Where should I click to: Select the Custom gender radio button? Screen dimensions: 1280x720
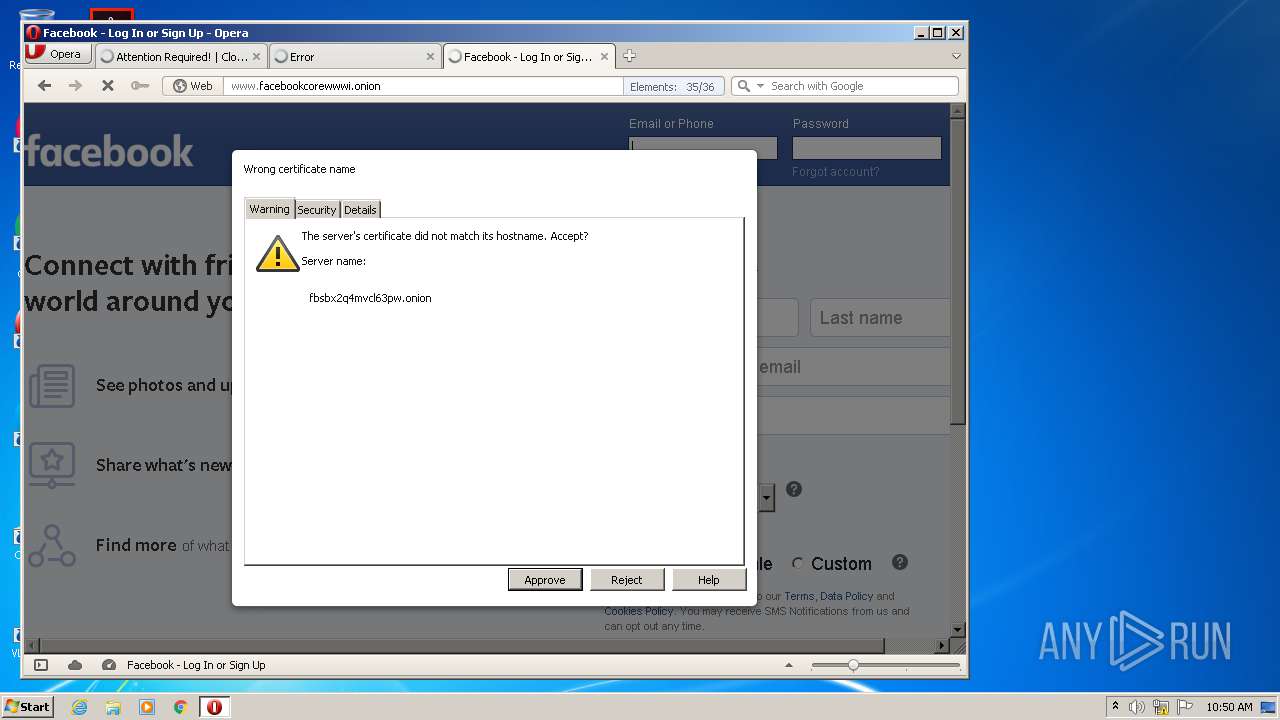(797, 564)
